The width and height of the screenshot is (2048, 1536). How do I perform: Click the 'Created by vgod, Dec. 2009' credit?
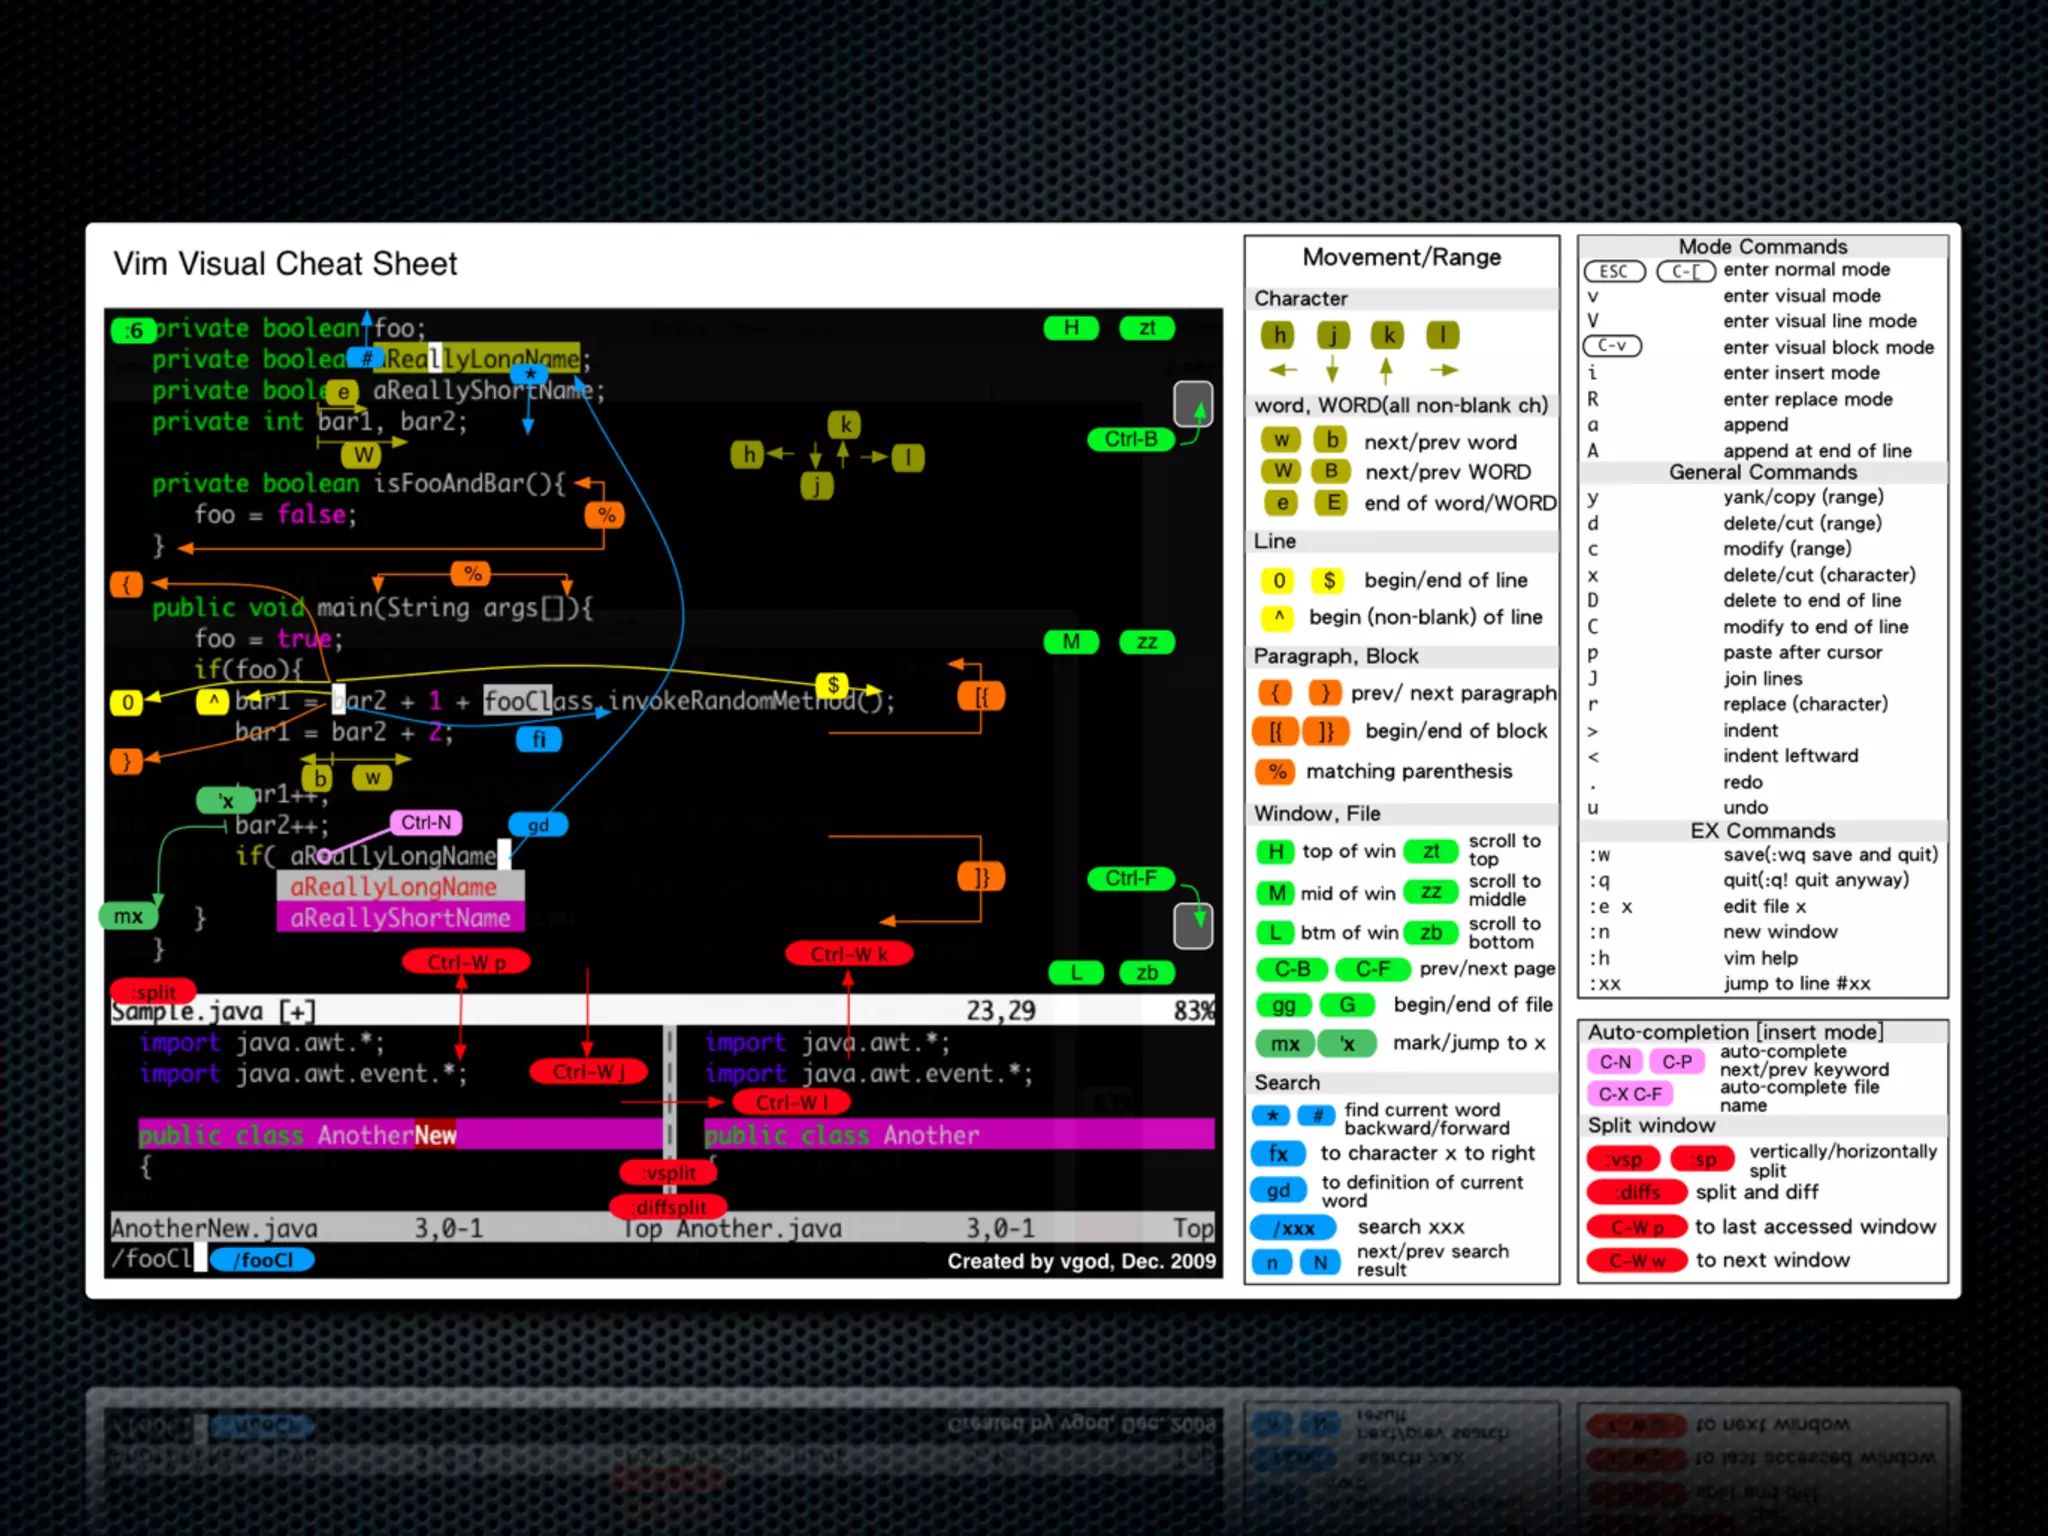coord(1081,1261)
